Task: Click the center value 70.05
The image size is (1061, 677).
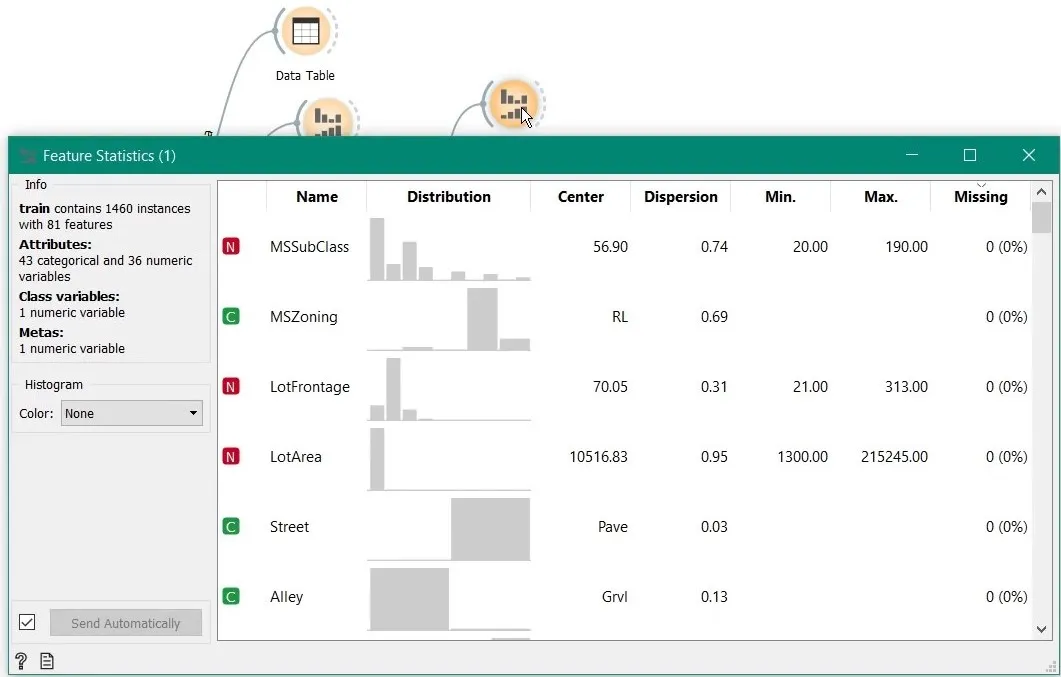Action: [x=610, y=387]
